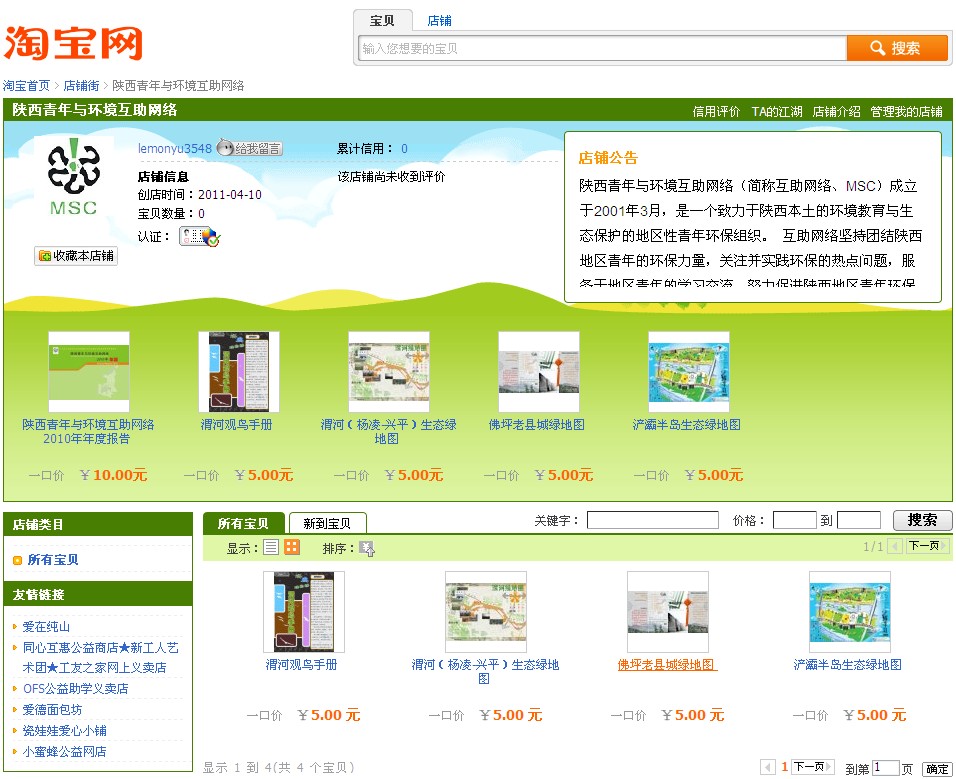This screenshot has height=779, width=956.
Task: Open featured thumbnail of 2010年年度报告
Action: [89, 372]
